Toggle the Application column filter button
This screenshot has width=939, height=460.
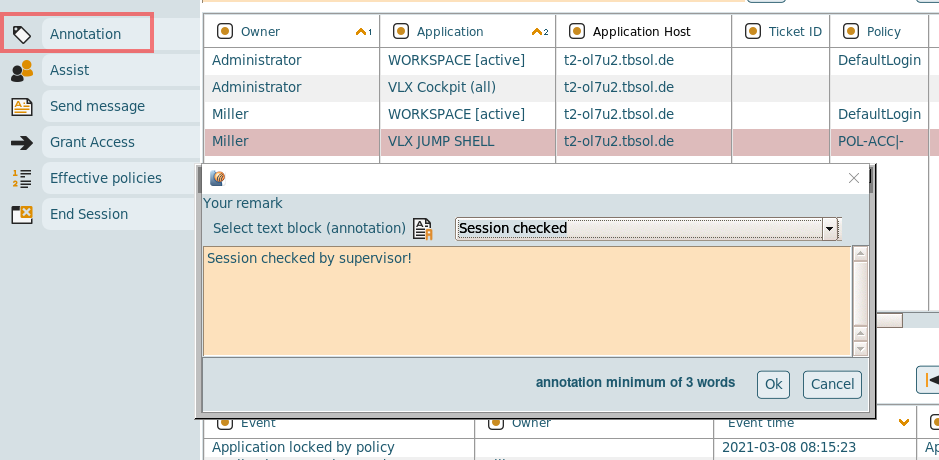[x=401, y=32]
